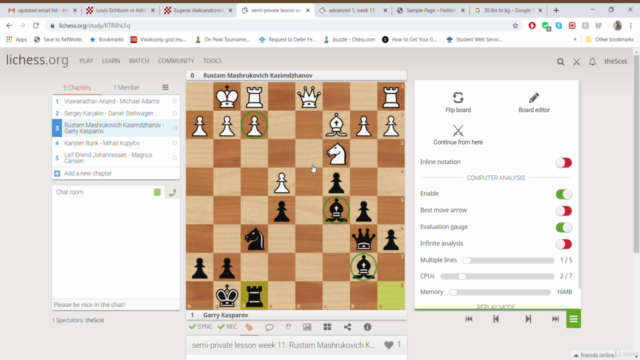640x360 pixels.
Task: Jump to the last move
Action: click(555, 319)
